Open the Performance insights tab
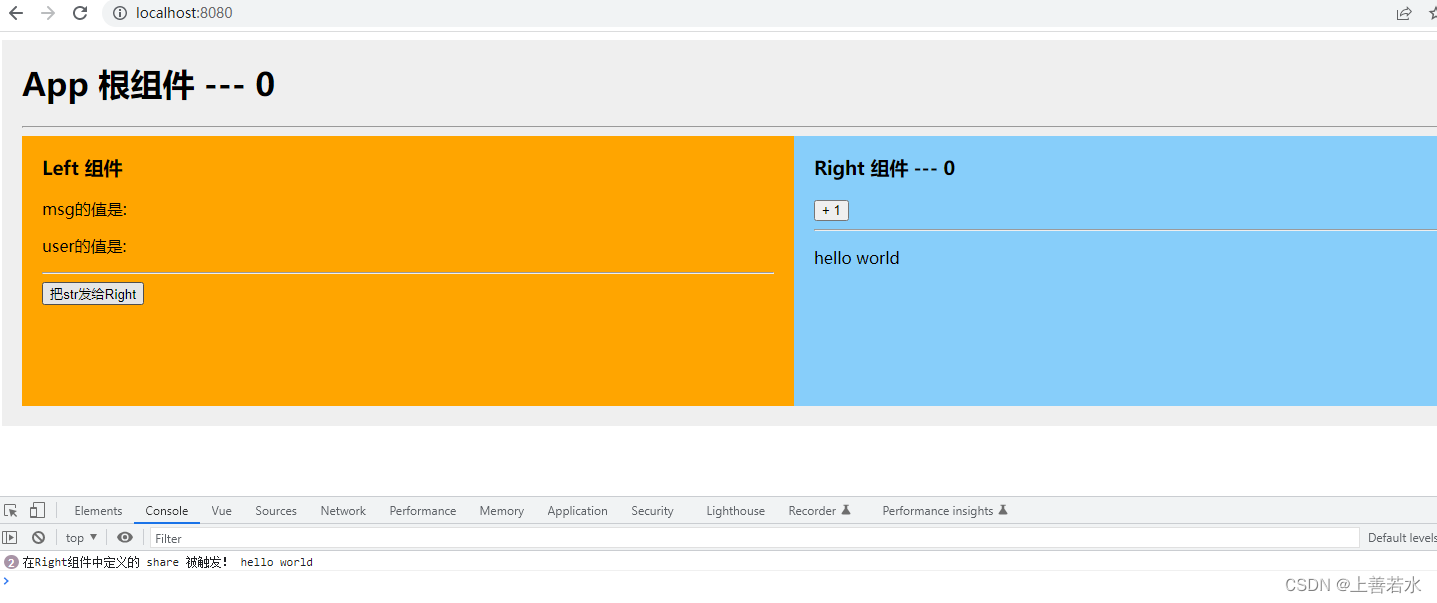The height and width of the screenshot is (603, 1437). 945,510
